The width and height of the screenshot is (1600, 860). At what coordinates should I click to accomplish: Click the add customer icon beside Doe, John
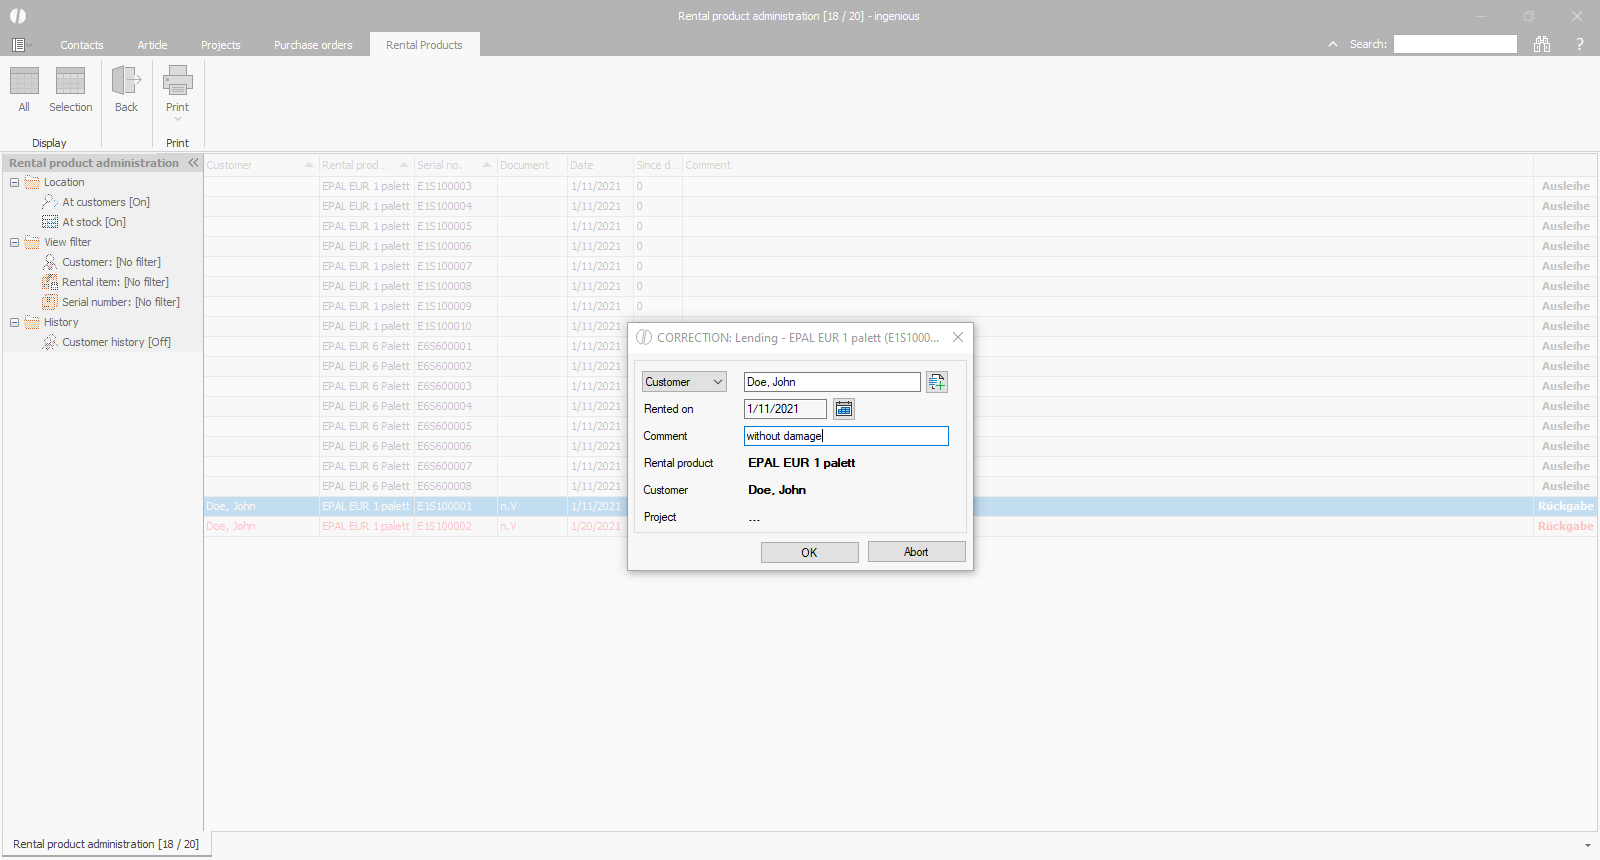point(936,382)
